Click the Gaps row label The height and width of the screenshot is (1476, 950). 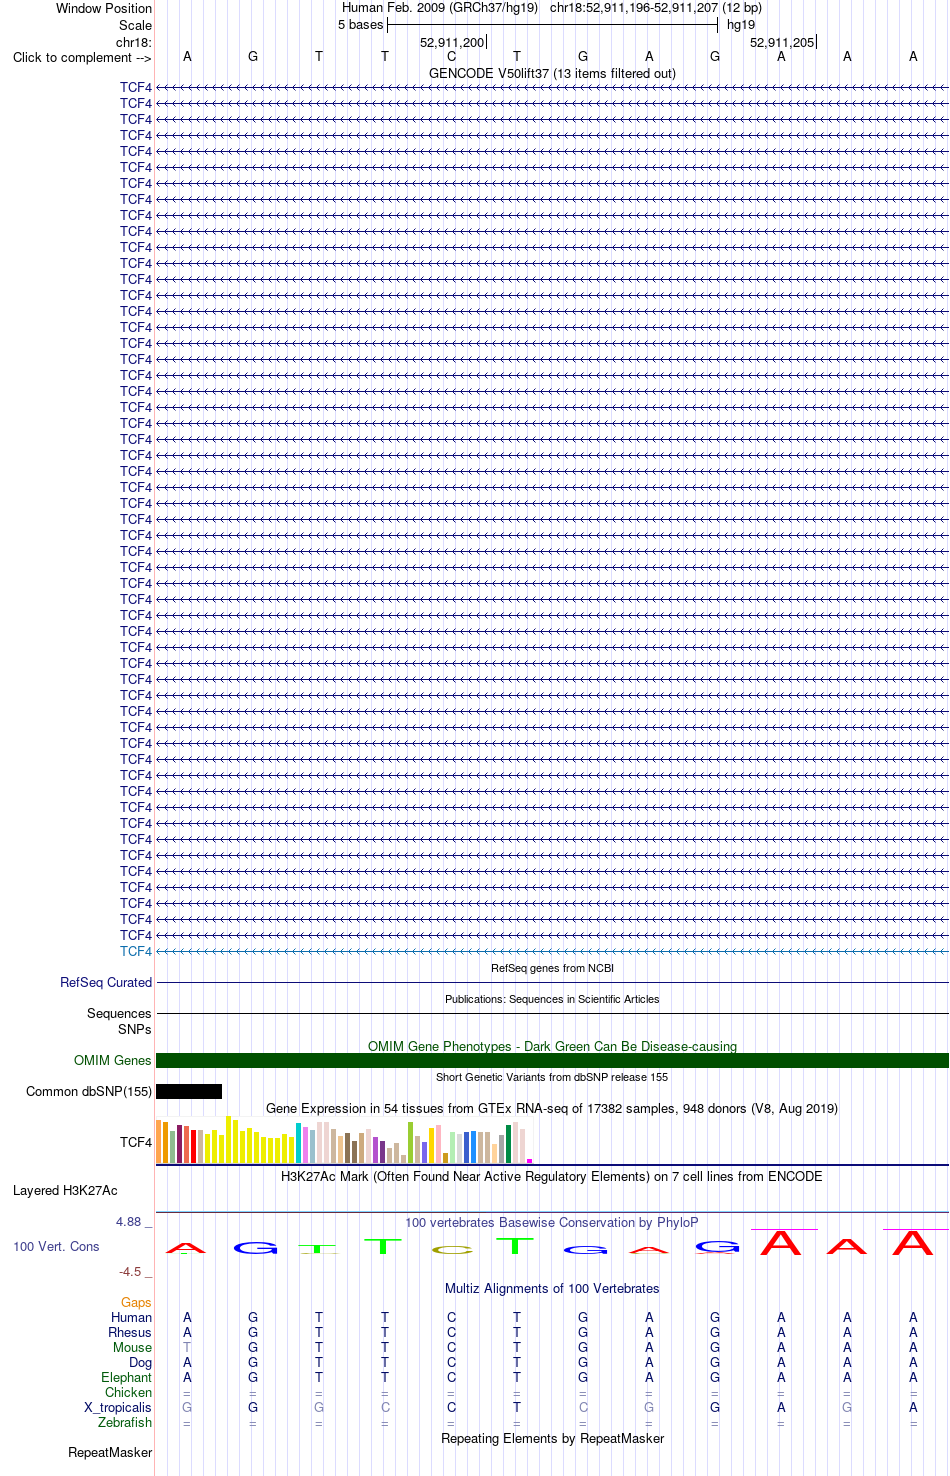point(136,1302)
